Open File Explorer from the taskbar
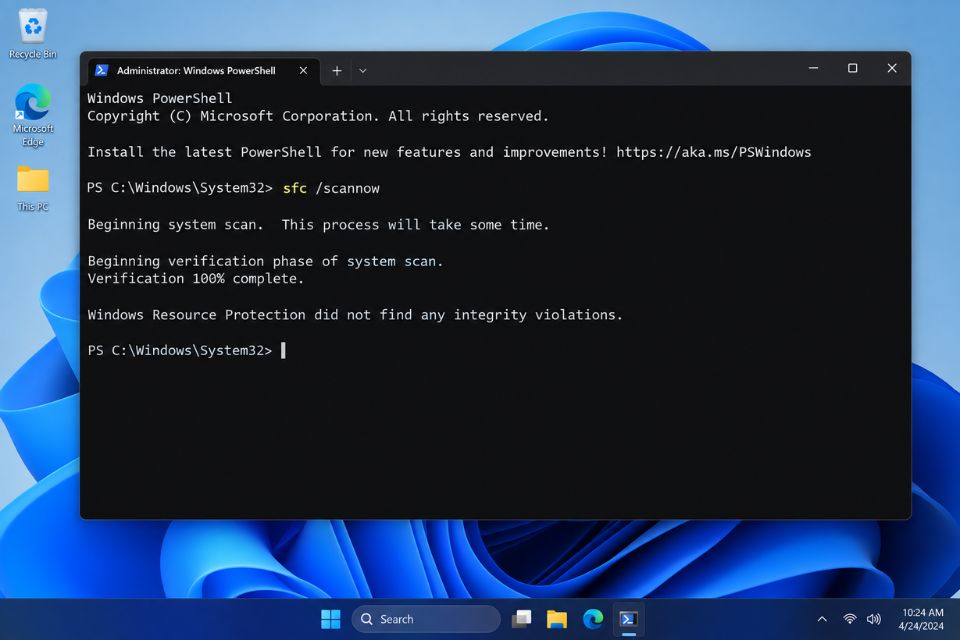This screenshot has width=960, height=640. (557, 619)
